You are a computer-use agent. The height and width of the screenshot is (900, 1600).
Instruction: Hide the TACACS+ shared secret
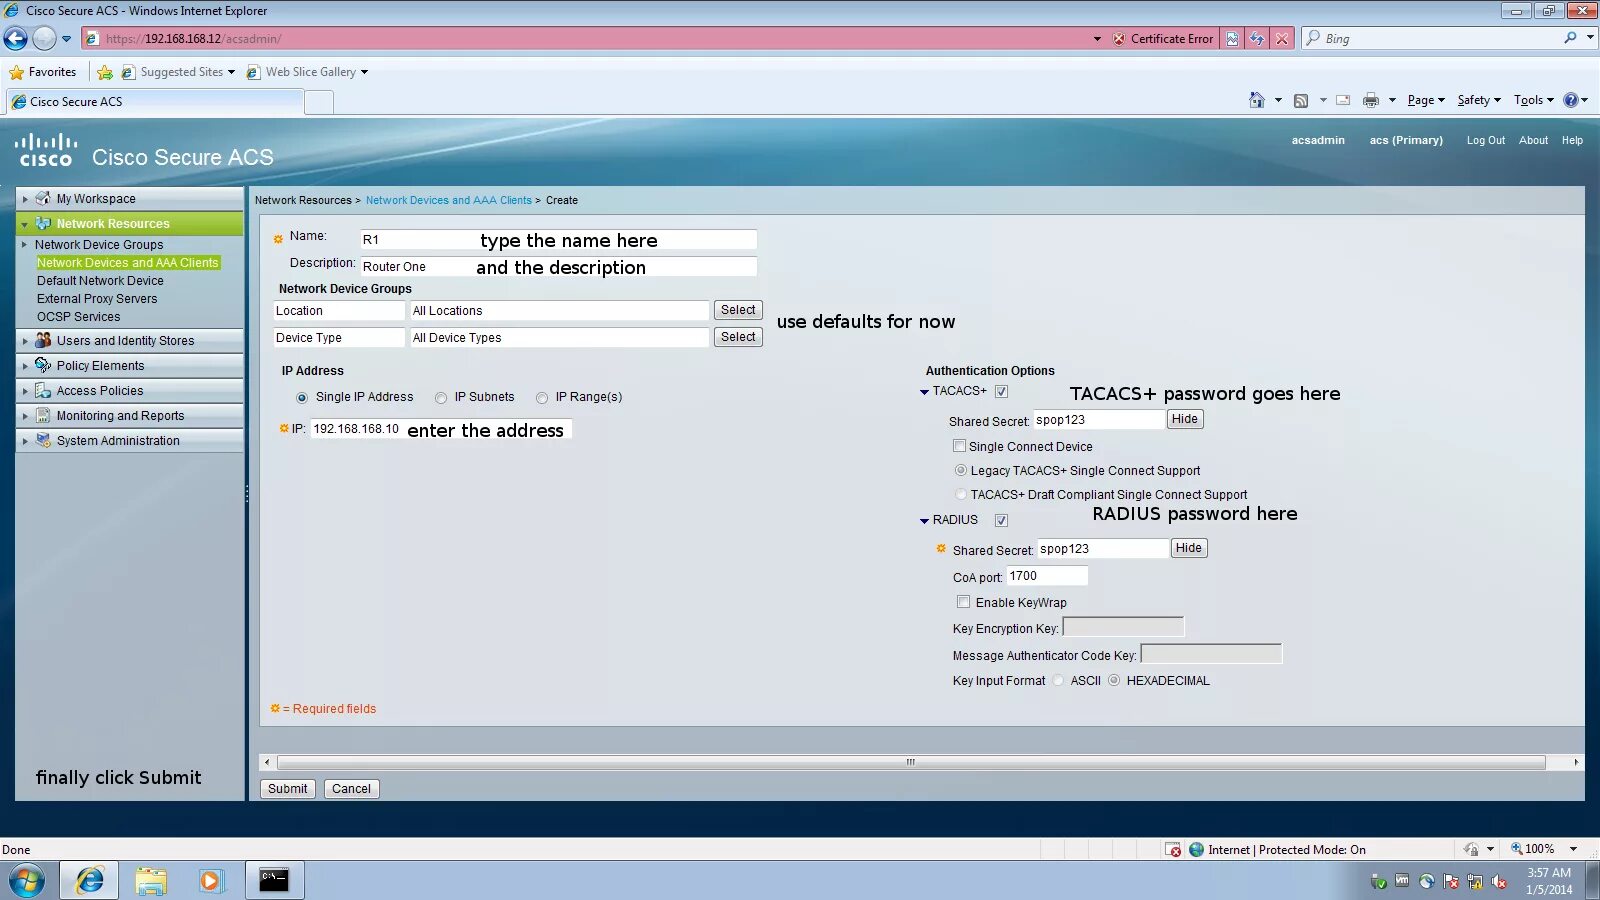(x=1185, y=419)
